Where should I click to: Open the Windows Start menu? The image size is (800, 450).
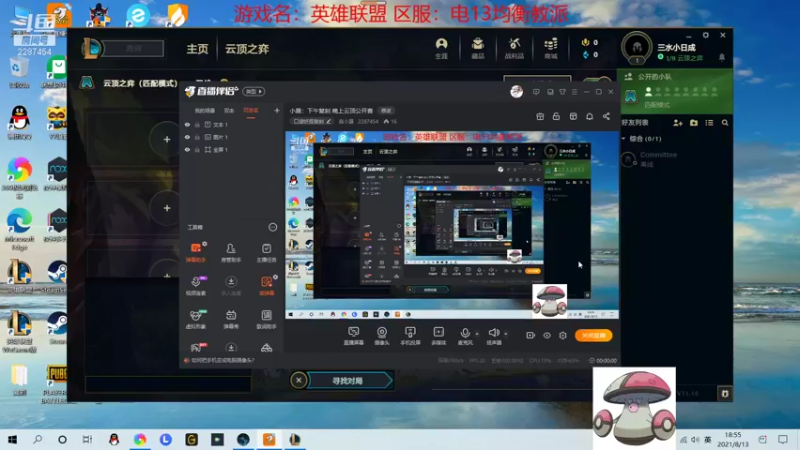click(x=12, y=440)
